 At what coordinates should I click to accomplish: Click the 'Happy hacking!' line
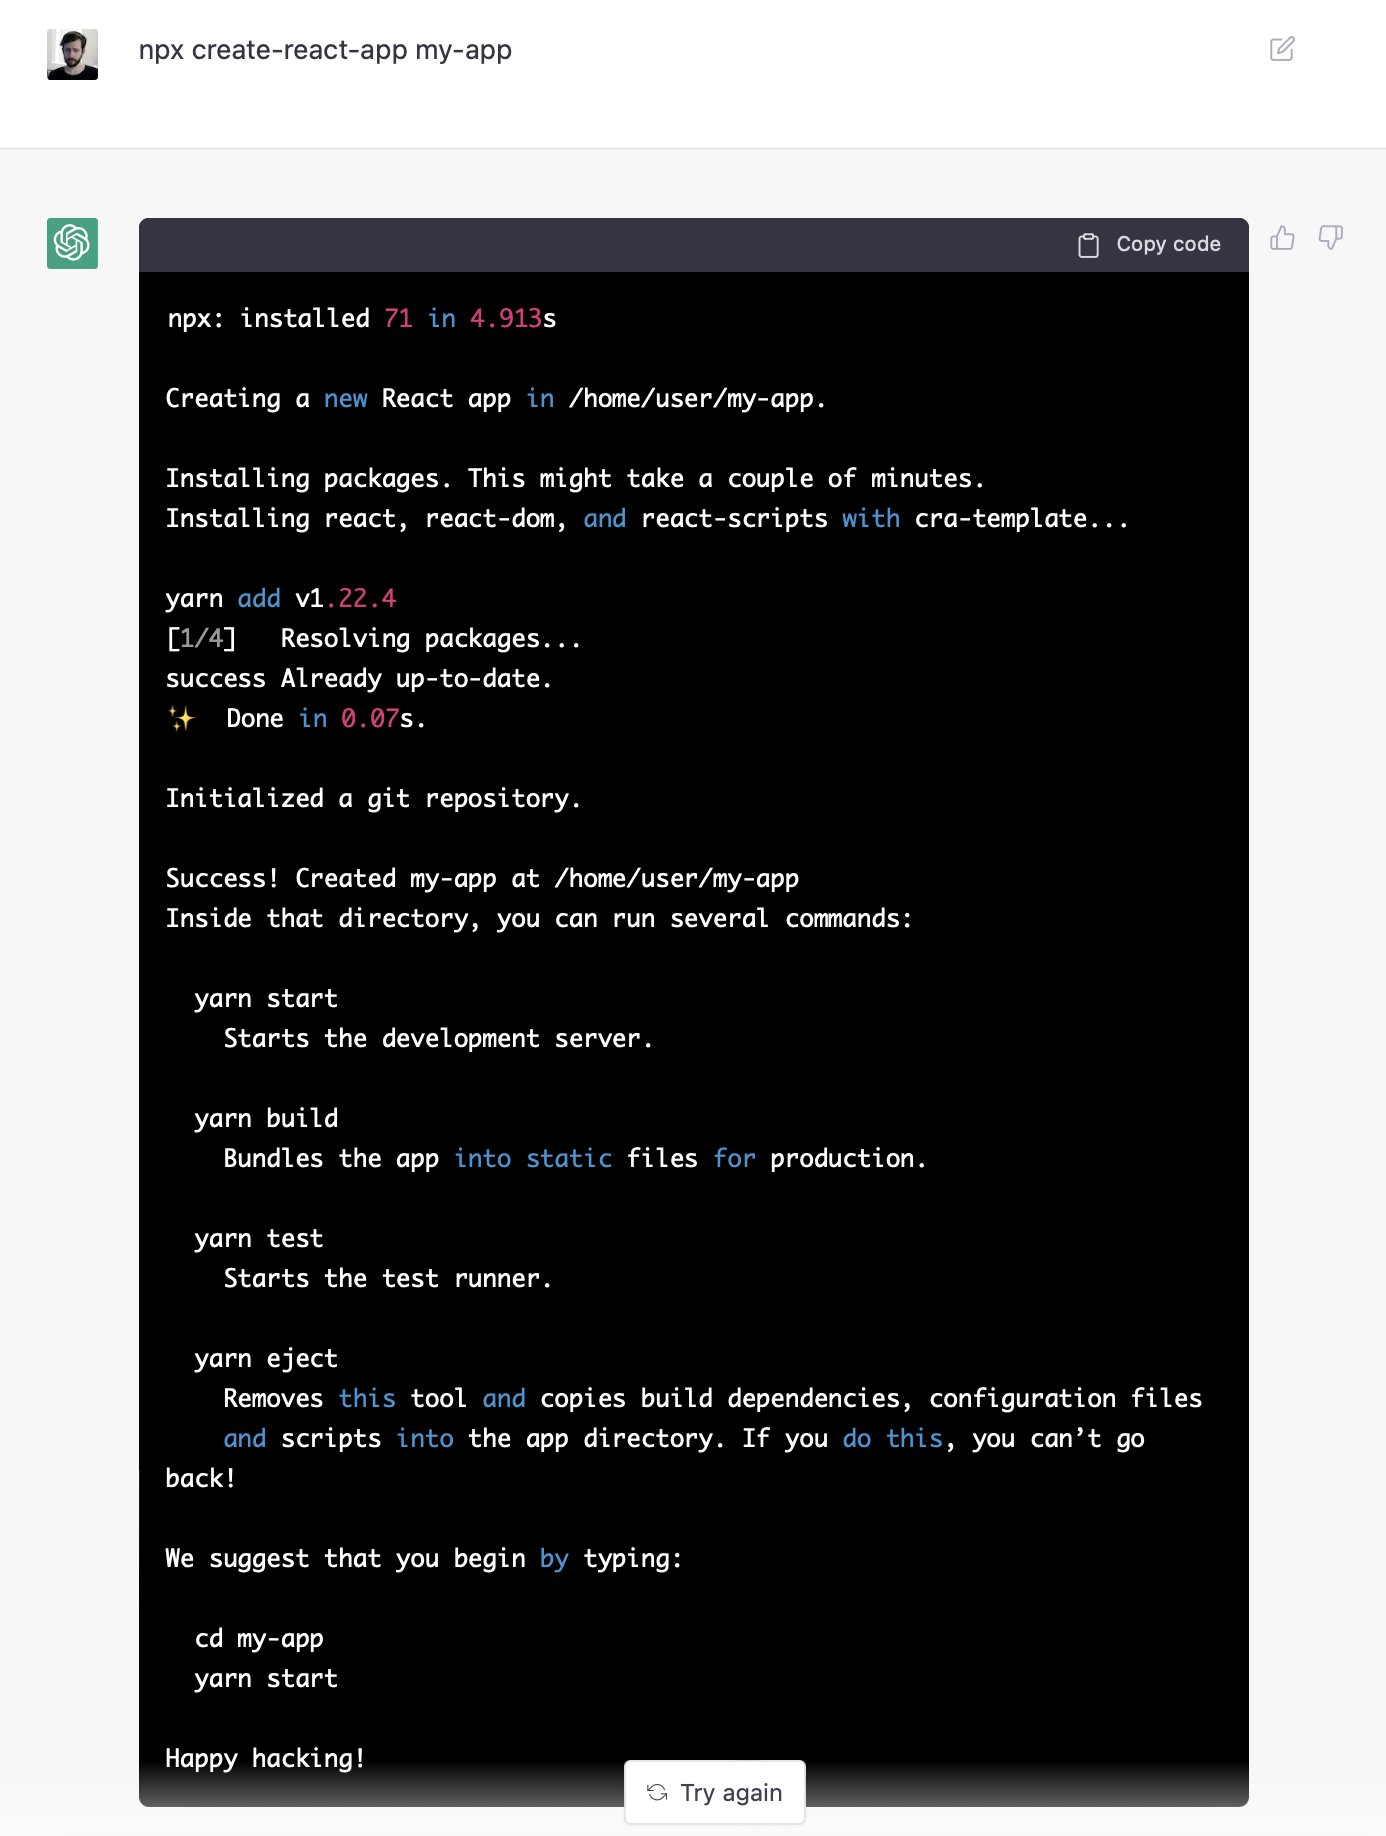pyautogui.click(x=266, y=1758)
